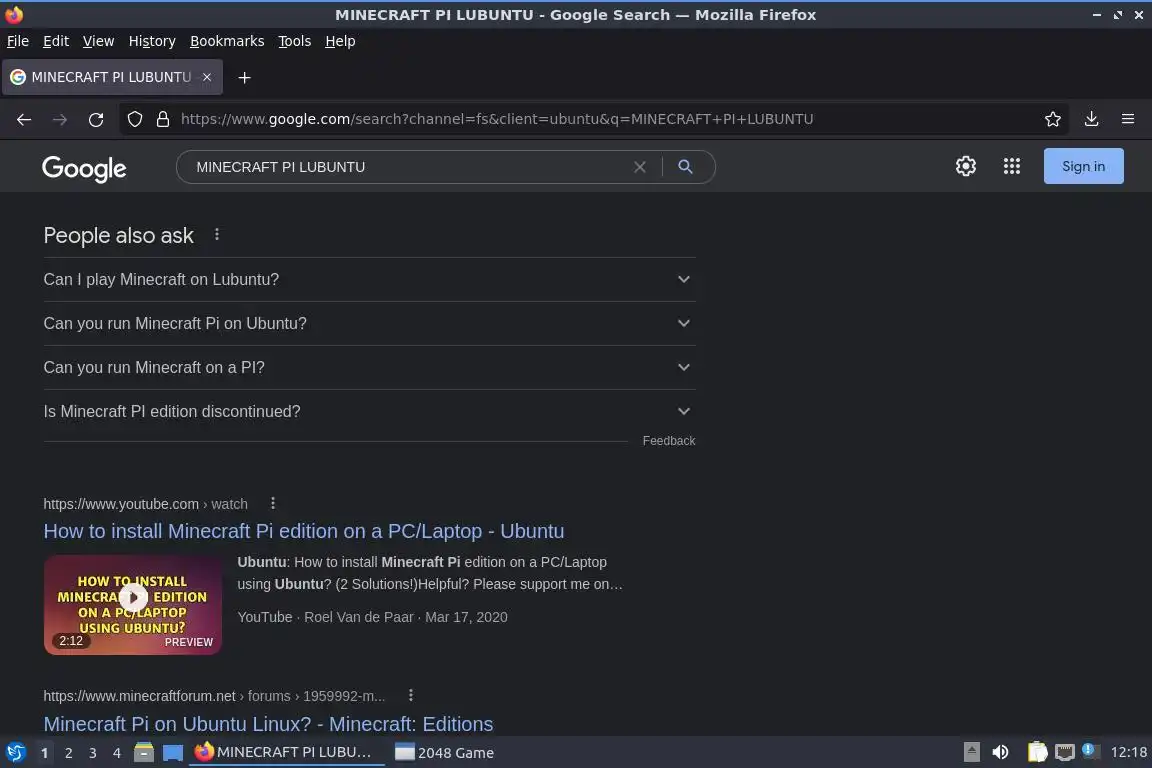Expand 'Is Minecraft PI edition discontinued?'

coord(370,412)
